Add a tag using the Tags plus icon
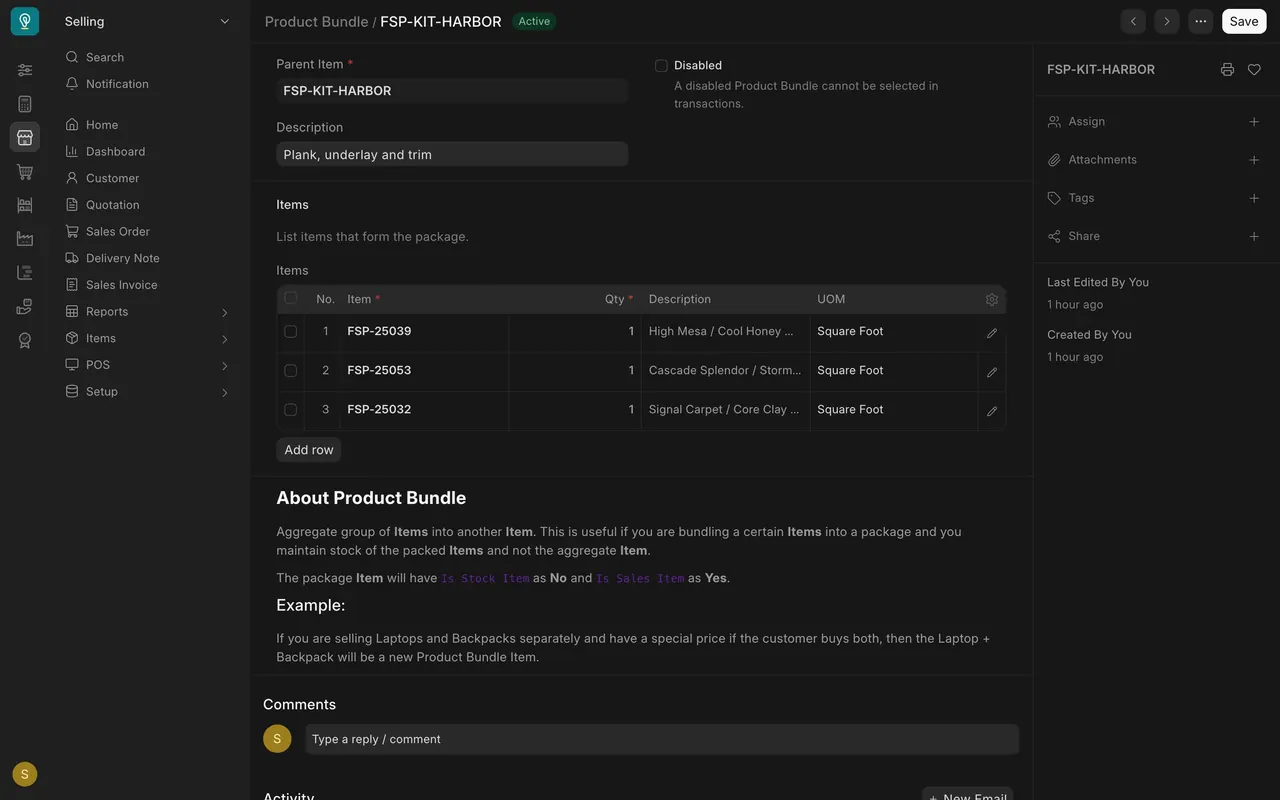1280x800 pixels. (x=1254, y=198)
